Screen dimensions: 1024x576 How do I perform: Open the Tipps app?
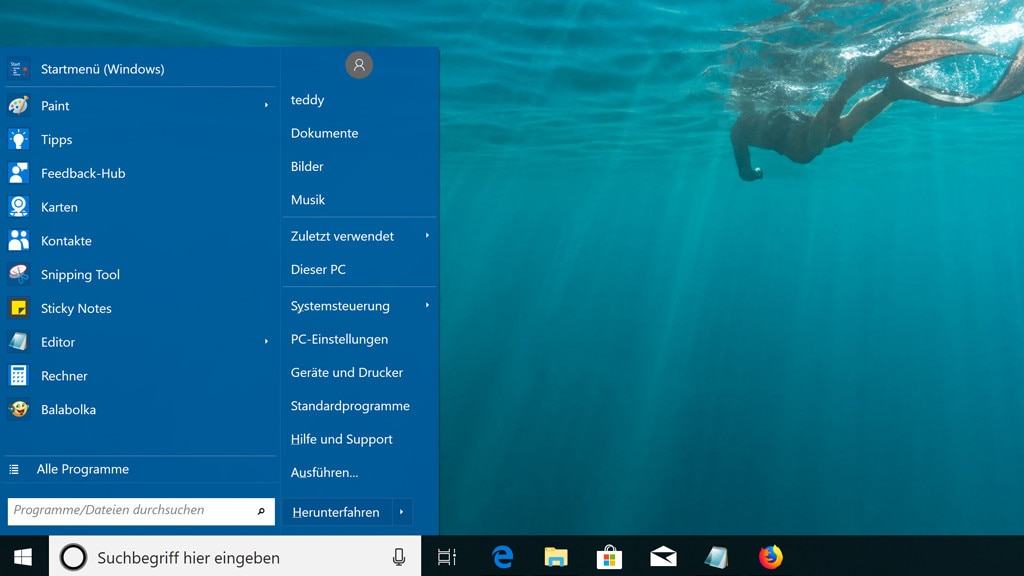click(x=56, y=140)
